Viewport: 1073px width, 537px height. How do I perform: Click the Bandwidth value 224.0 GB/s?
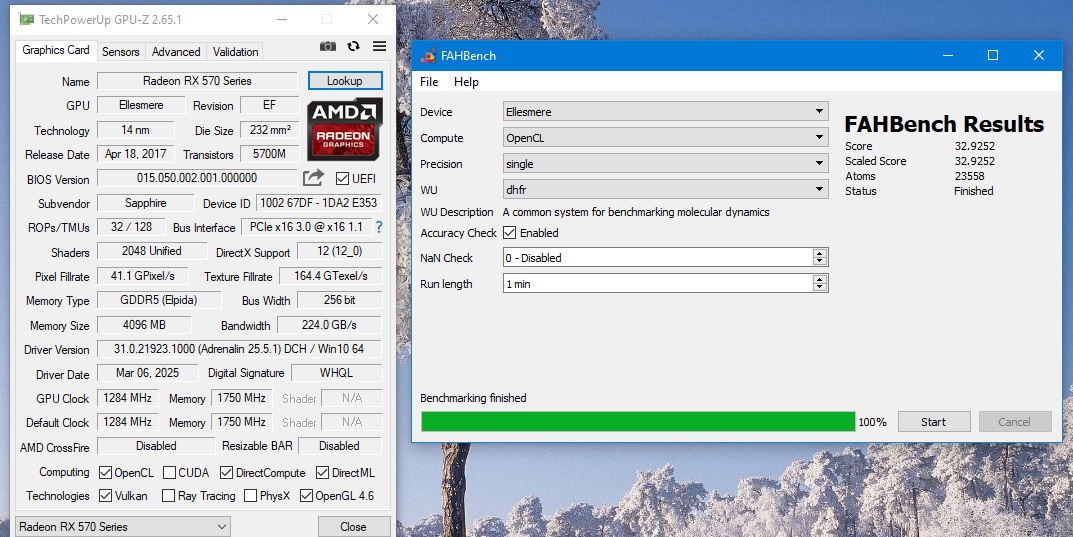(x=329, y=325)
